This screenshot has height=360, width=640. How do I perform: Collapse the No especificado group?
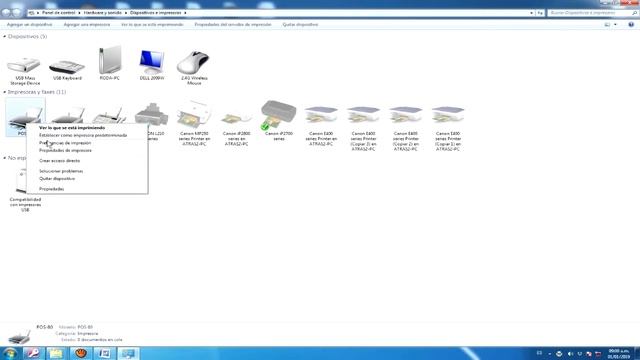point(4,158)
